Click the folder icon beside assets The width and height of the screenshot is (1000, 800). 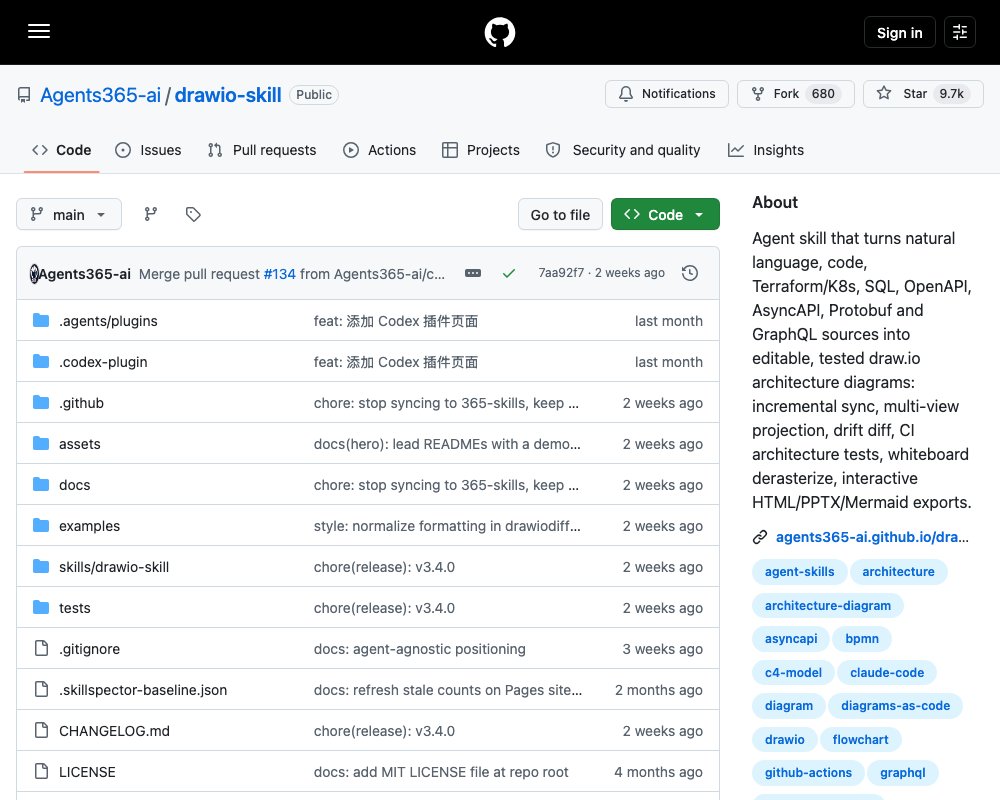41,443
